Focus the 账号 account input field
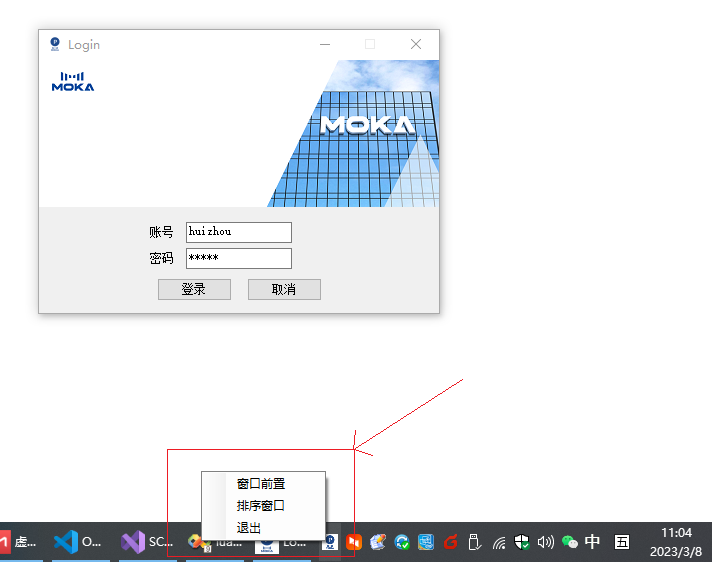 point(239,232)
